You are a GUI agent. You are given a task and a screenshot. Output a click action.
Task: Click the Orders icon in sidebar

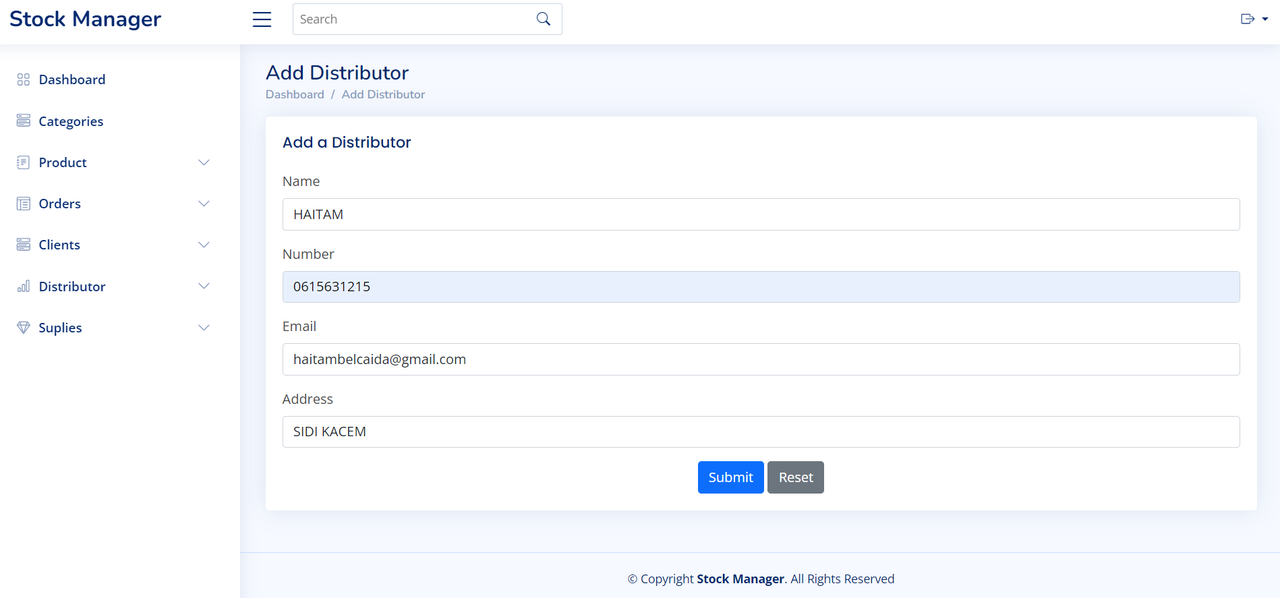[23, 203]
